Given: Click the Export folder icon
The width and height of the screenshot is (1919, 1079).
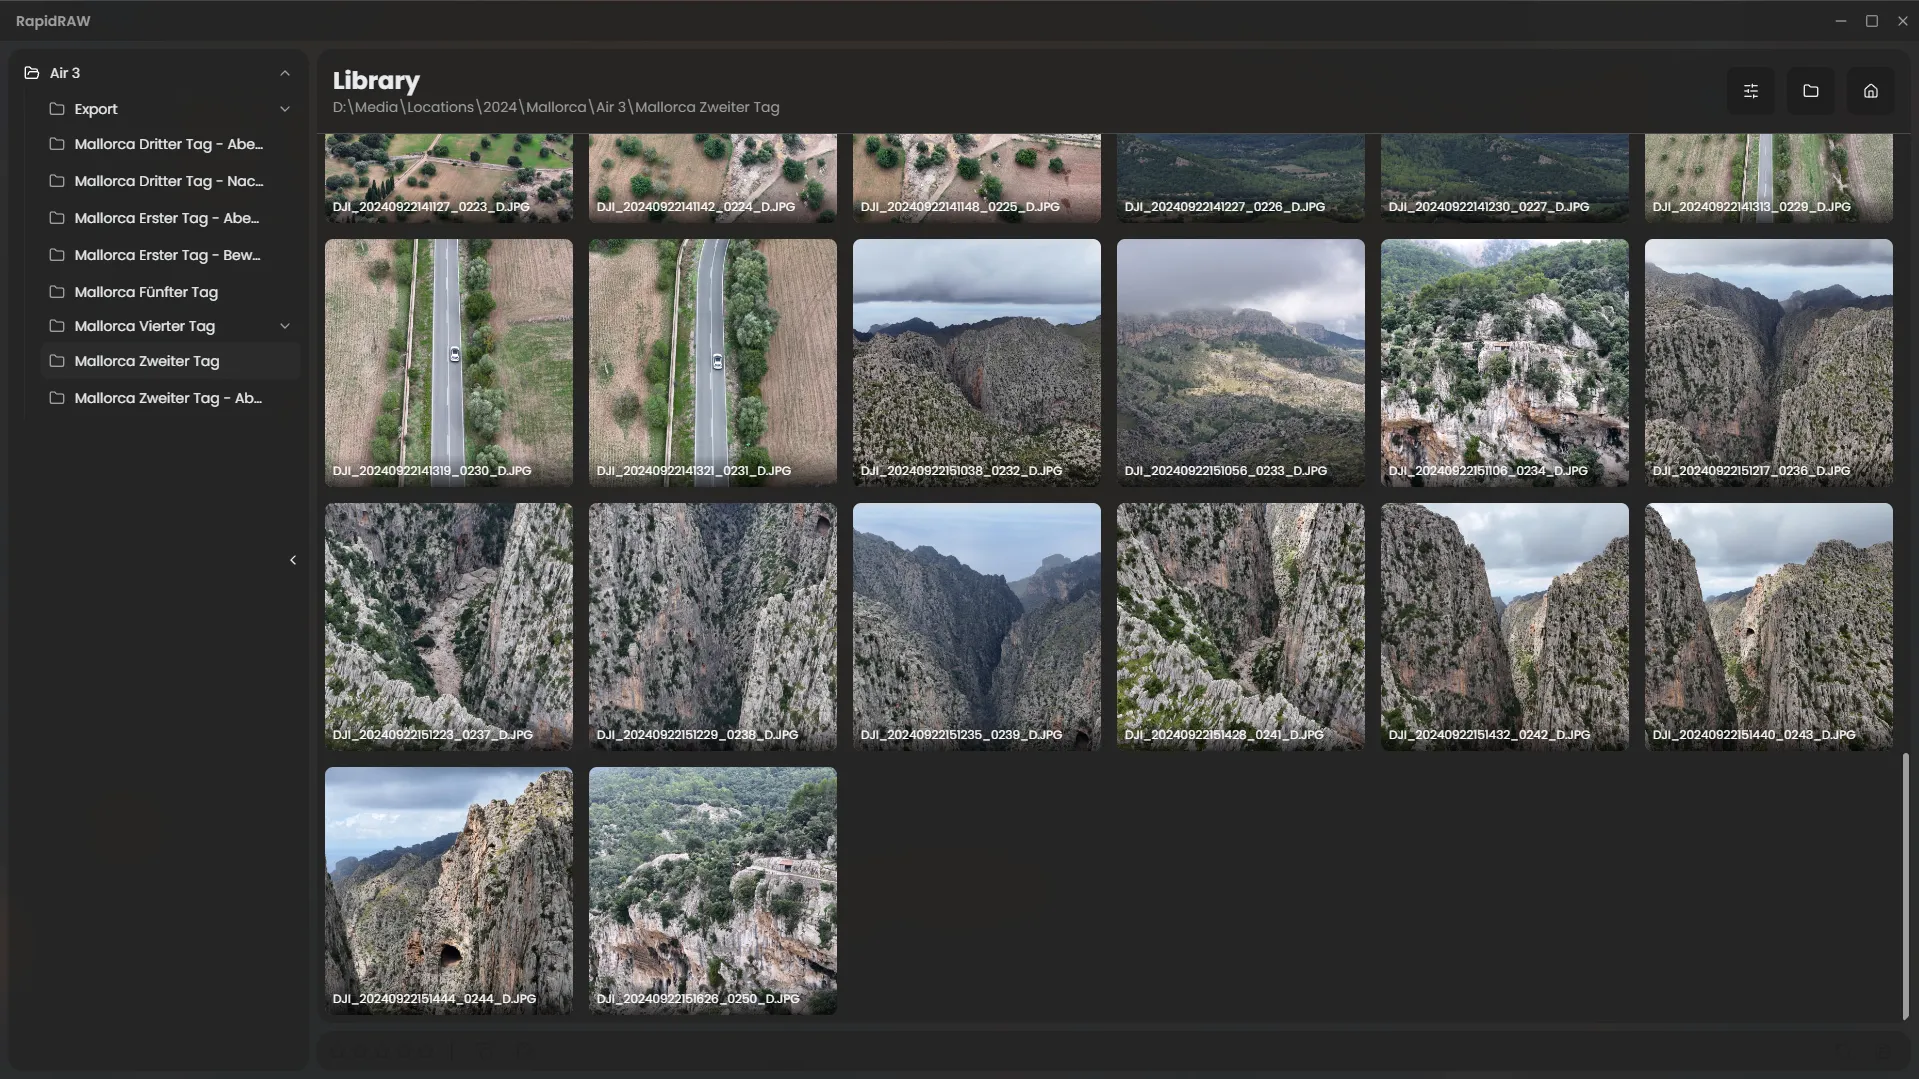Looking at the screenshot, I should tap(57, 109).
